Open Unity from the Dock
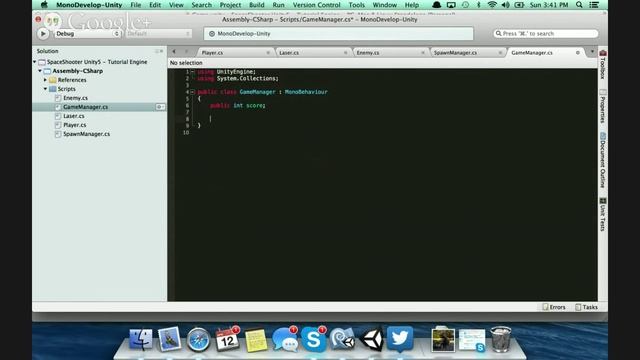 (371, 340)
